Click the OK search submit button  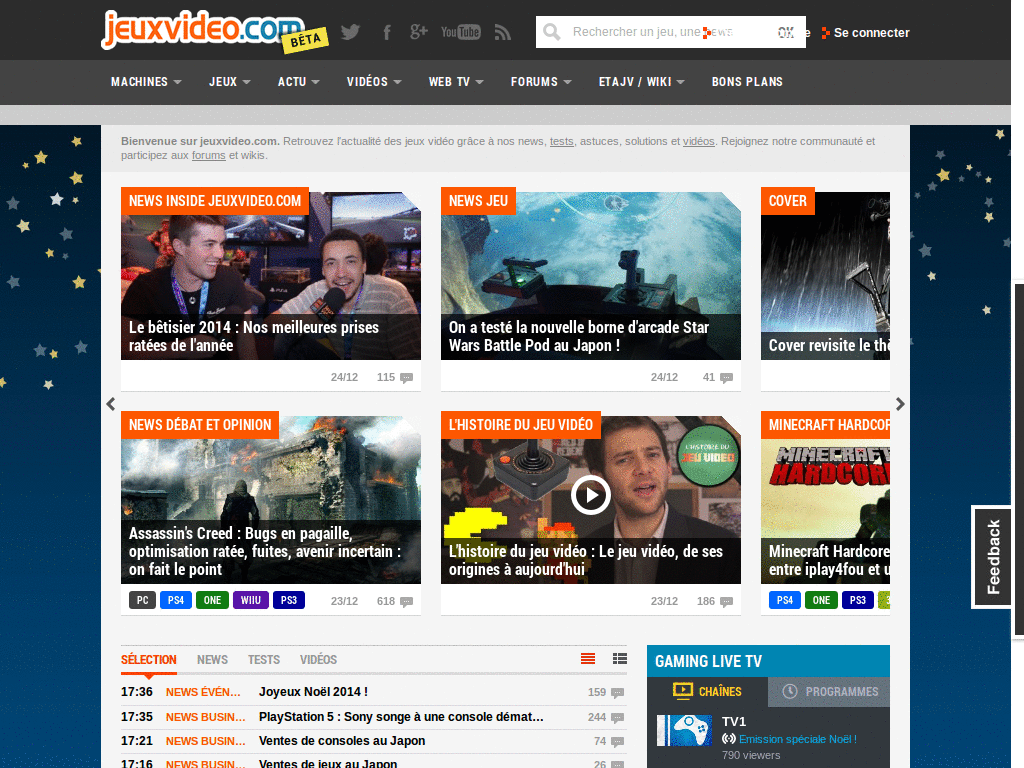pos(786,32)
